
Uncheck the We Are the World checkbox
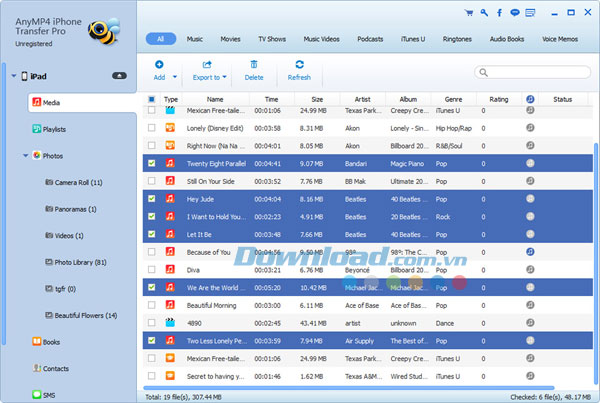pos(152,287)
